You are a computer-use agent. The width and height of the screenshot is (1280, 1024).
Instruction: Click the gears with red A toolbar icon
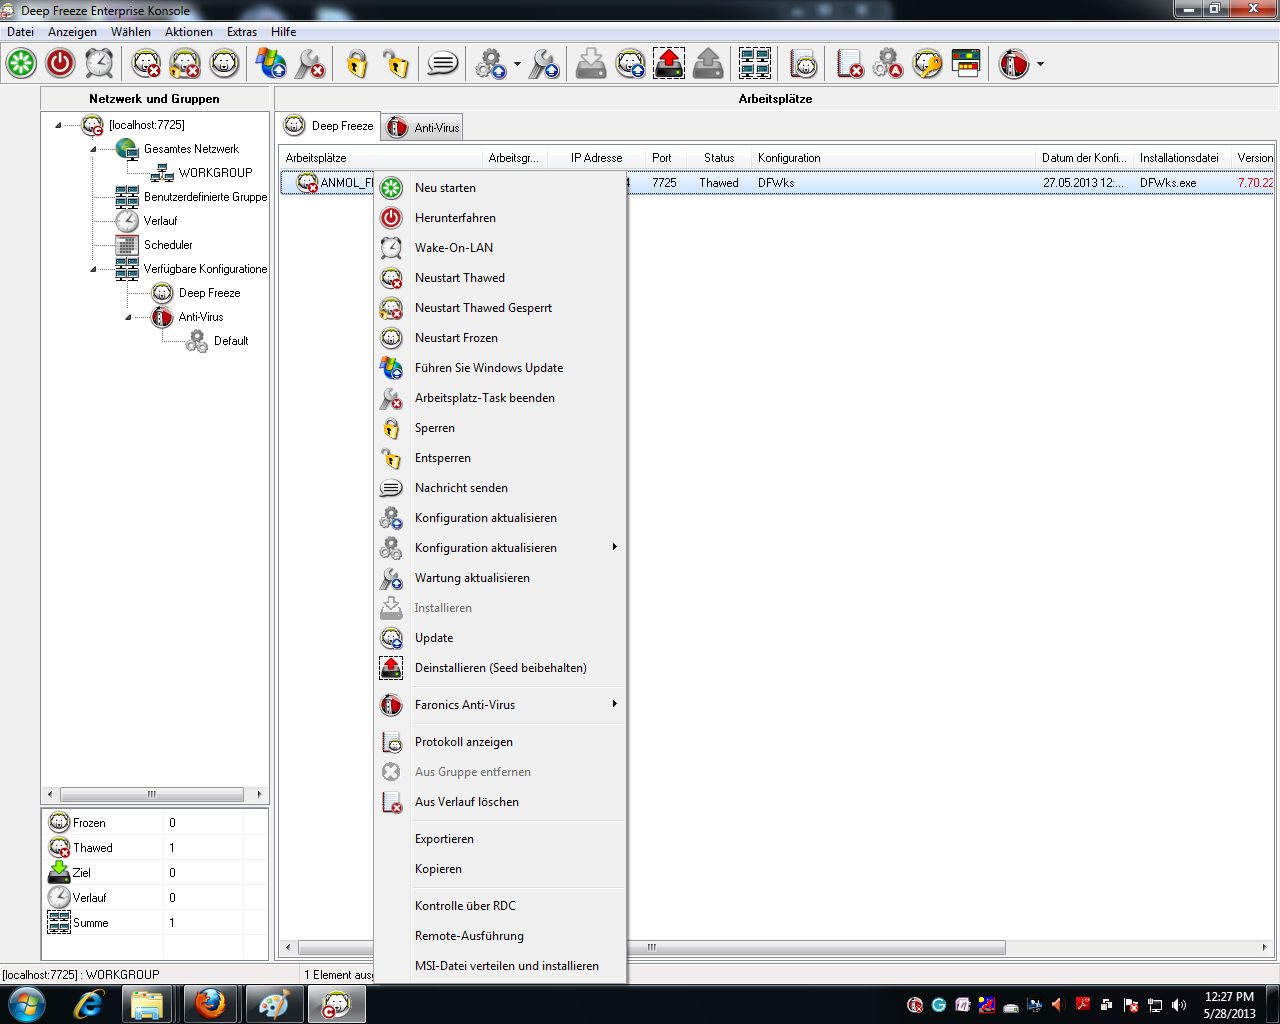[x=888, y=64]
